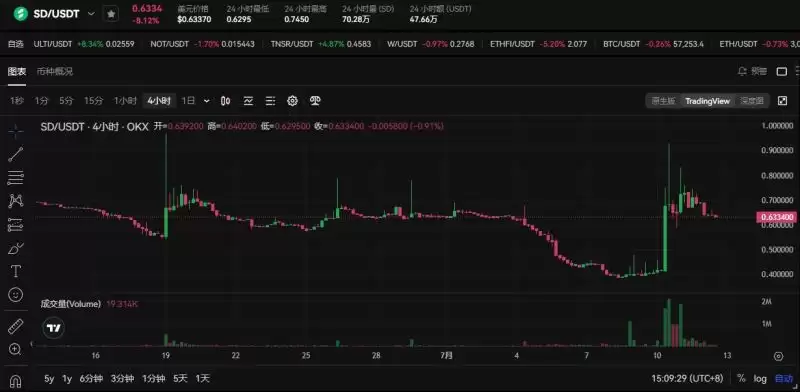
Task: Set range to 1y
Action: [x=67, y=379]
